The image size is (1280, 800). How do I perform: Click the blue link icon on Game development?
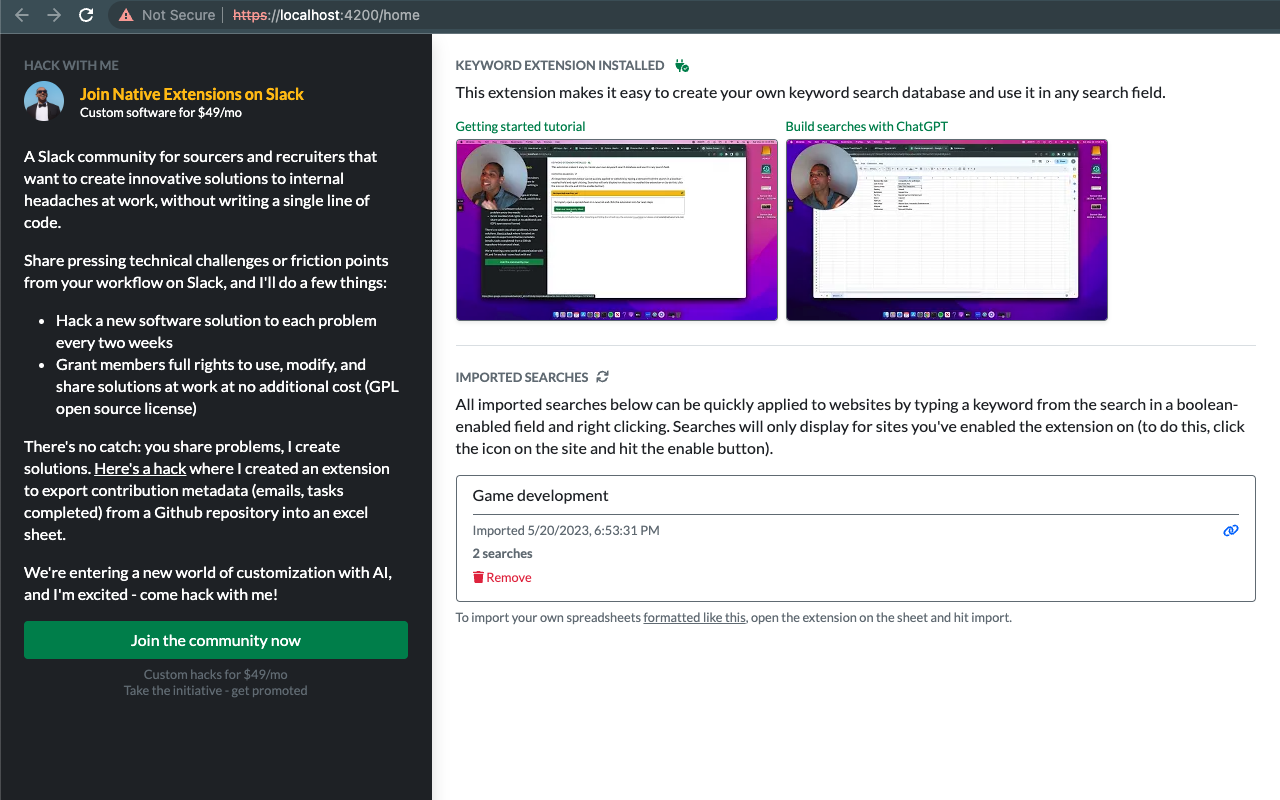coord(1231,530)
